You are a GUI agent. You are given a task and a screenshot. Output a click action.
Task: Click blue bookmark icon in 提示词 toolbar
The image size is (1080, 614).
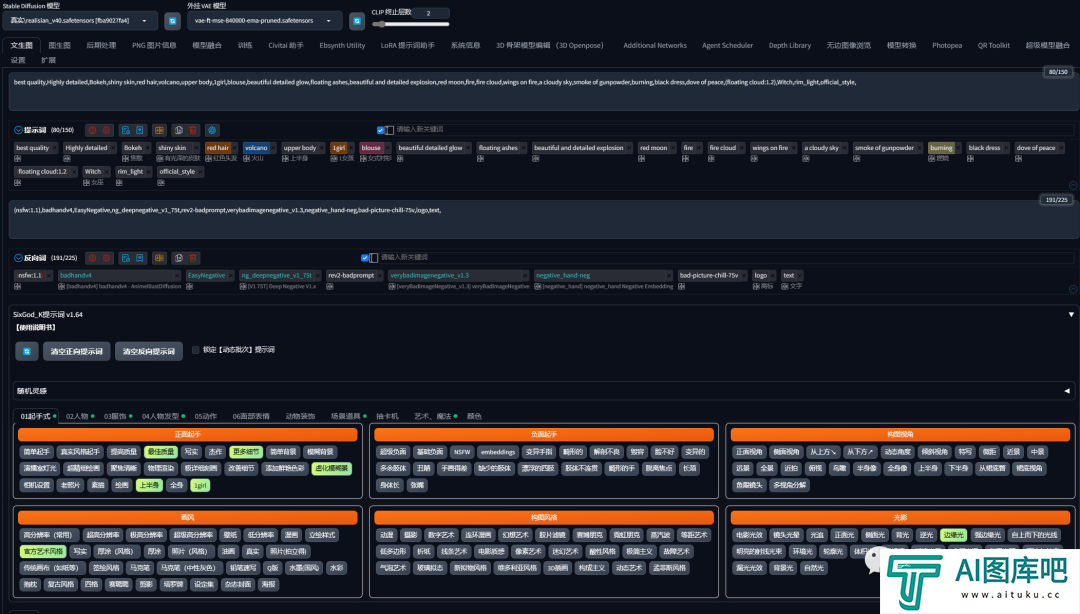click(x=140, y=130)
